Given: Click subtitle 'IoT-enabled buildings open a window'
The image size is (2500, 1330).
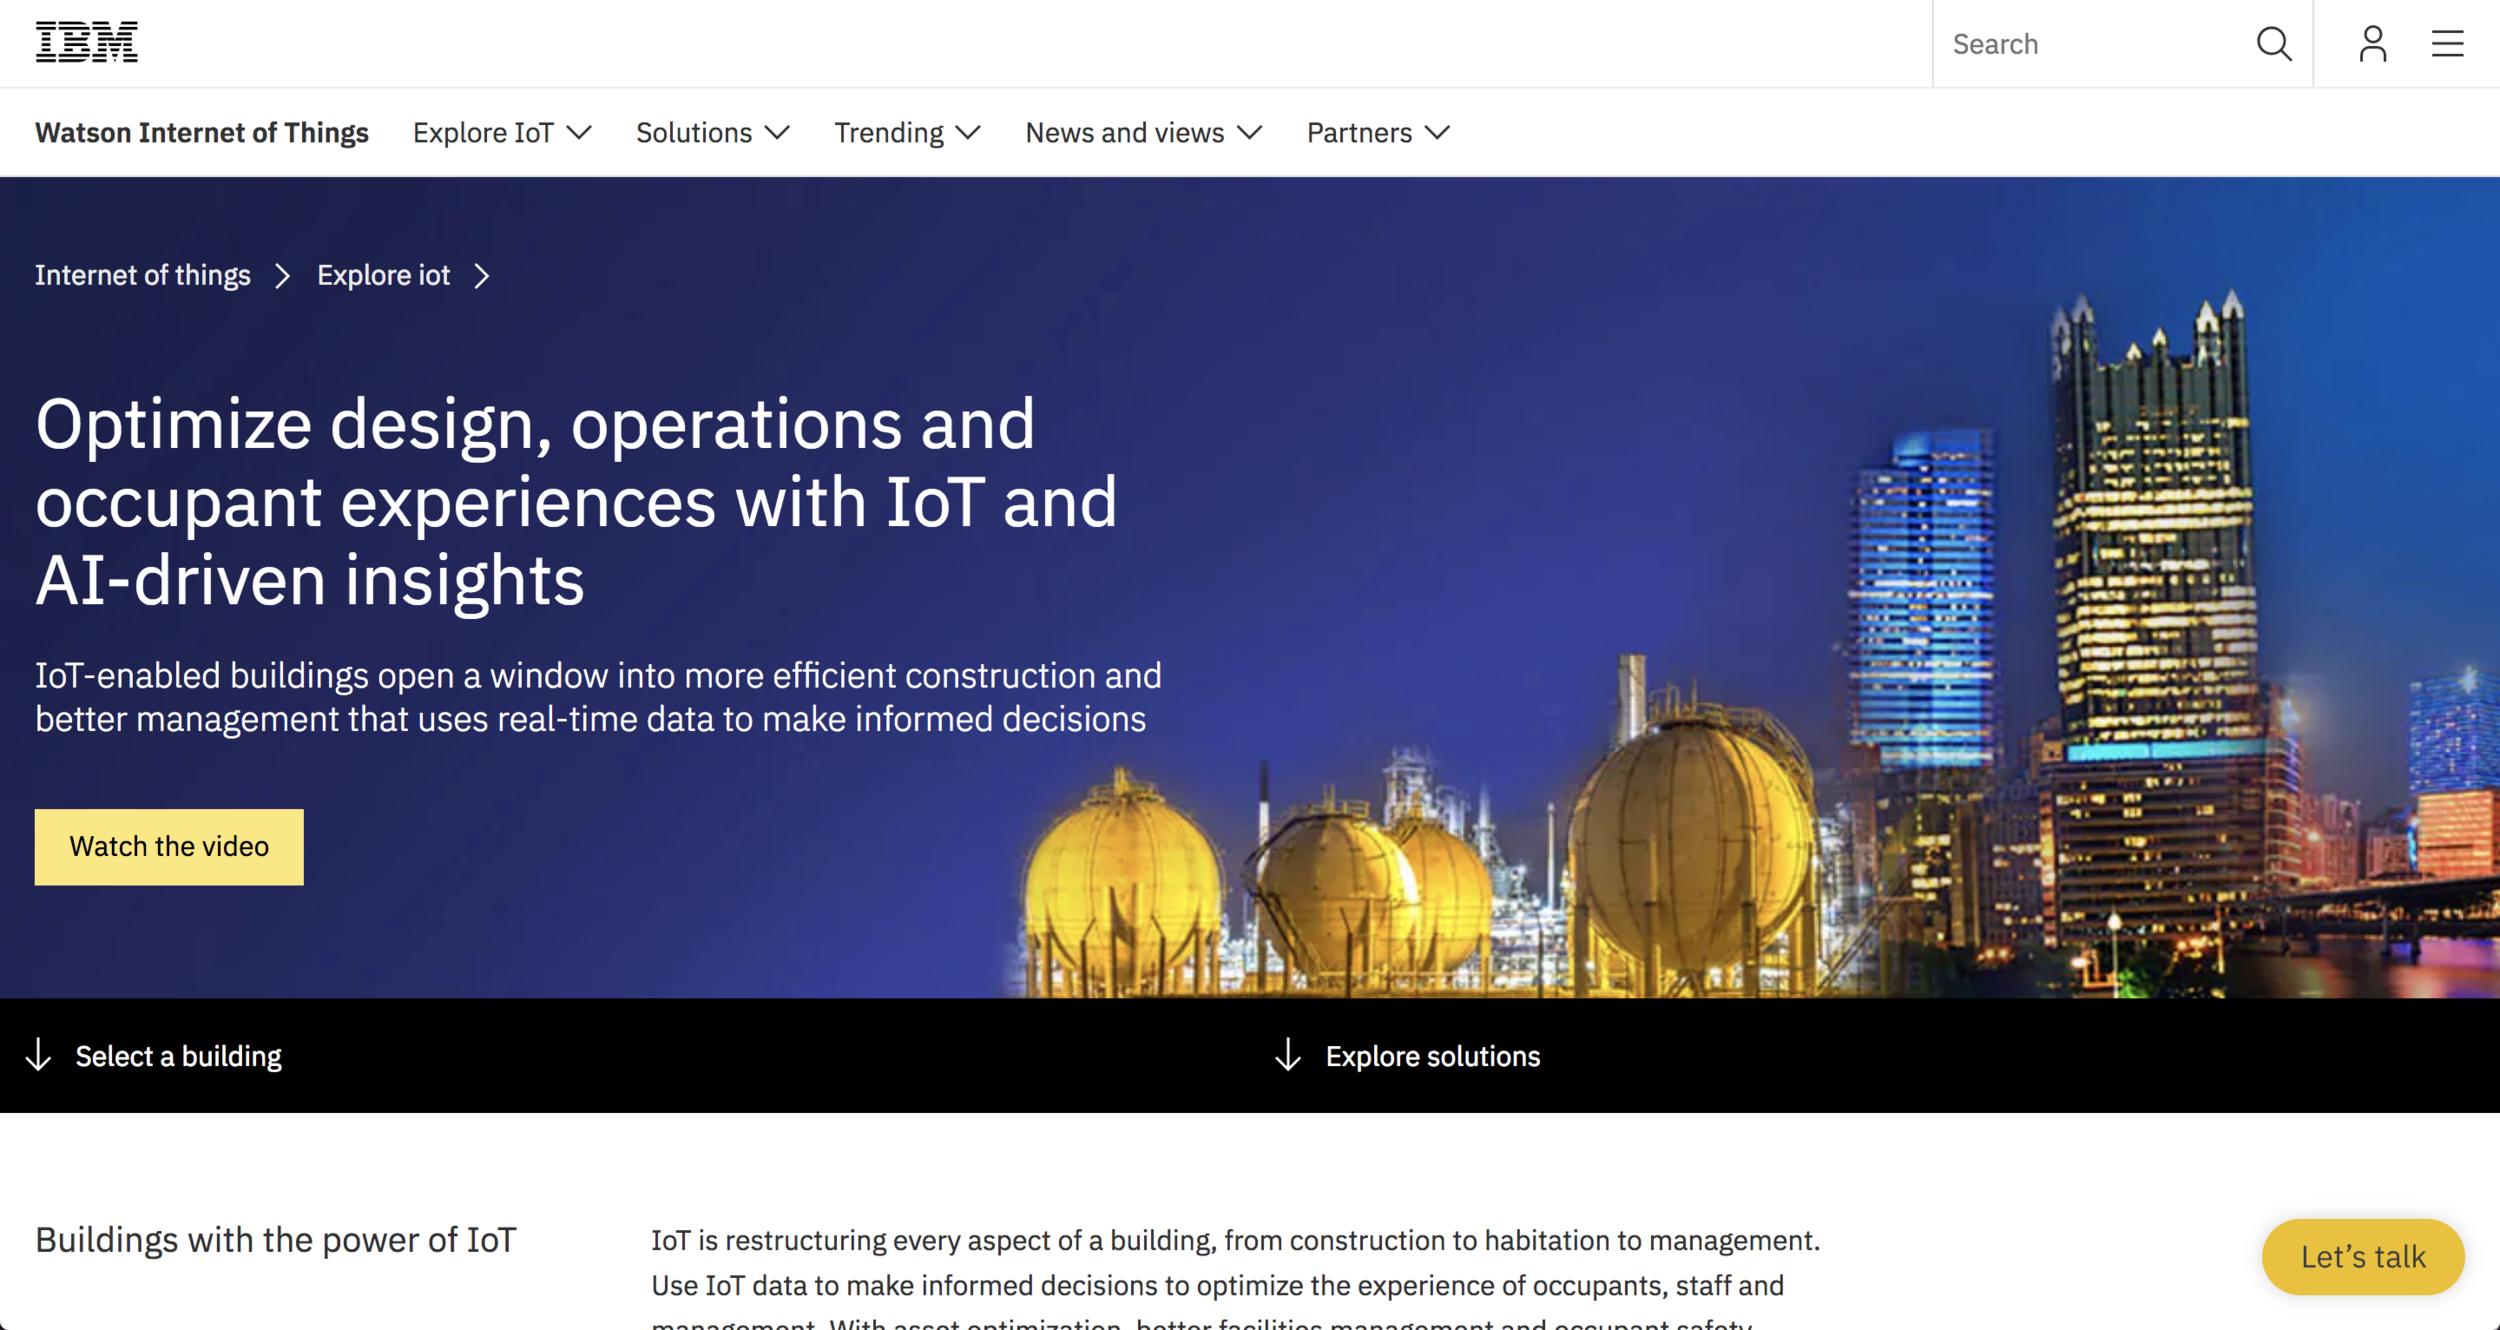Looking at the screenshot, I should coord(598,697).
